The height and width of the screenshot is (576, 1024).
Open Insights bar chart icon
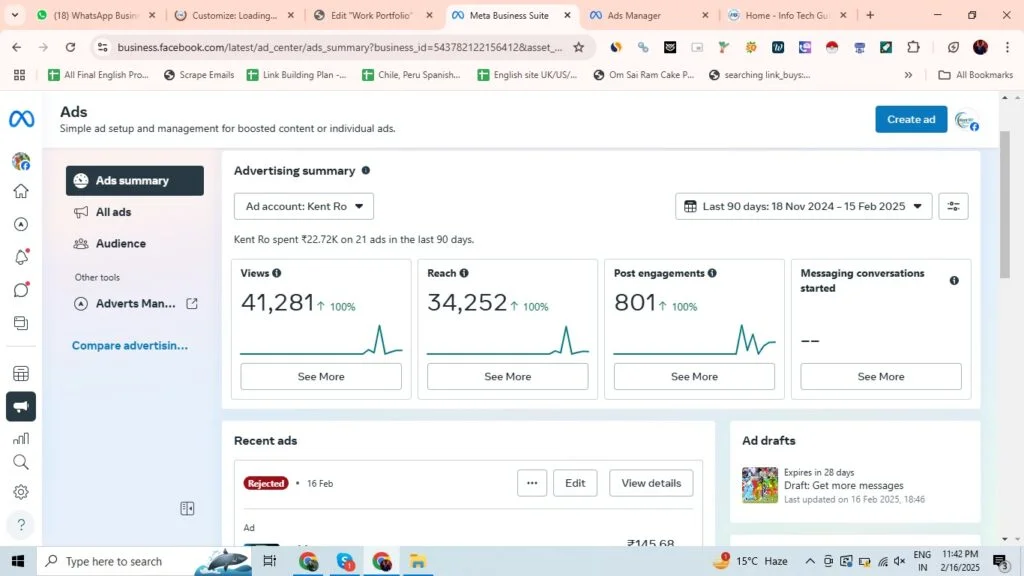pos(21,438)
